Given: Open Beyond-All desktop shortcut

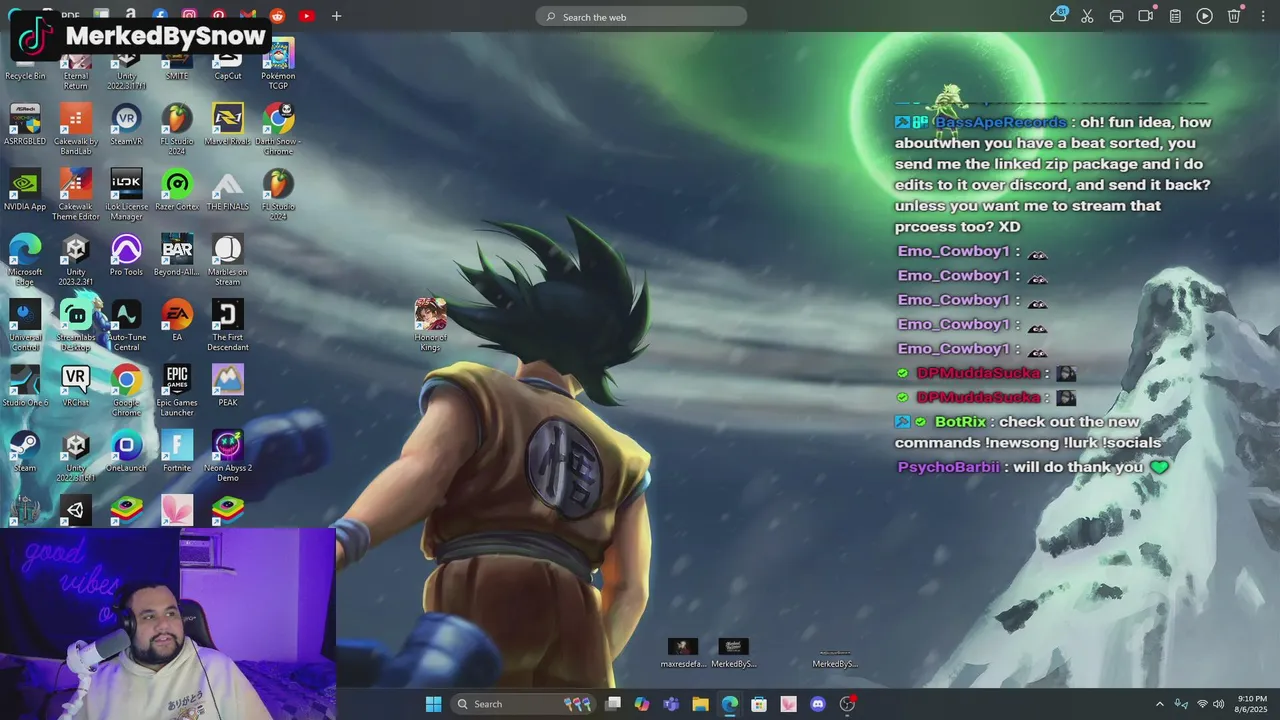Looking at the screenshot, I should (x=177, y=255).
